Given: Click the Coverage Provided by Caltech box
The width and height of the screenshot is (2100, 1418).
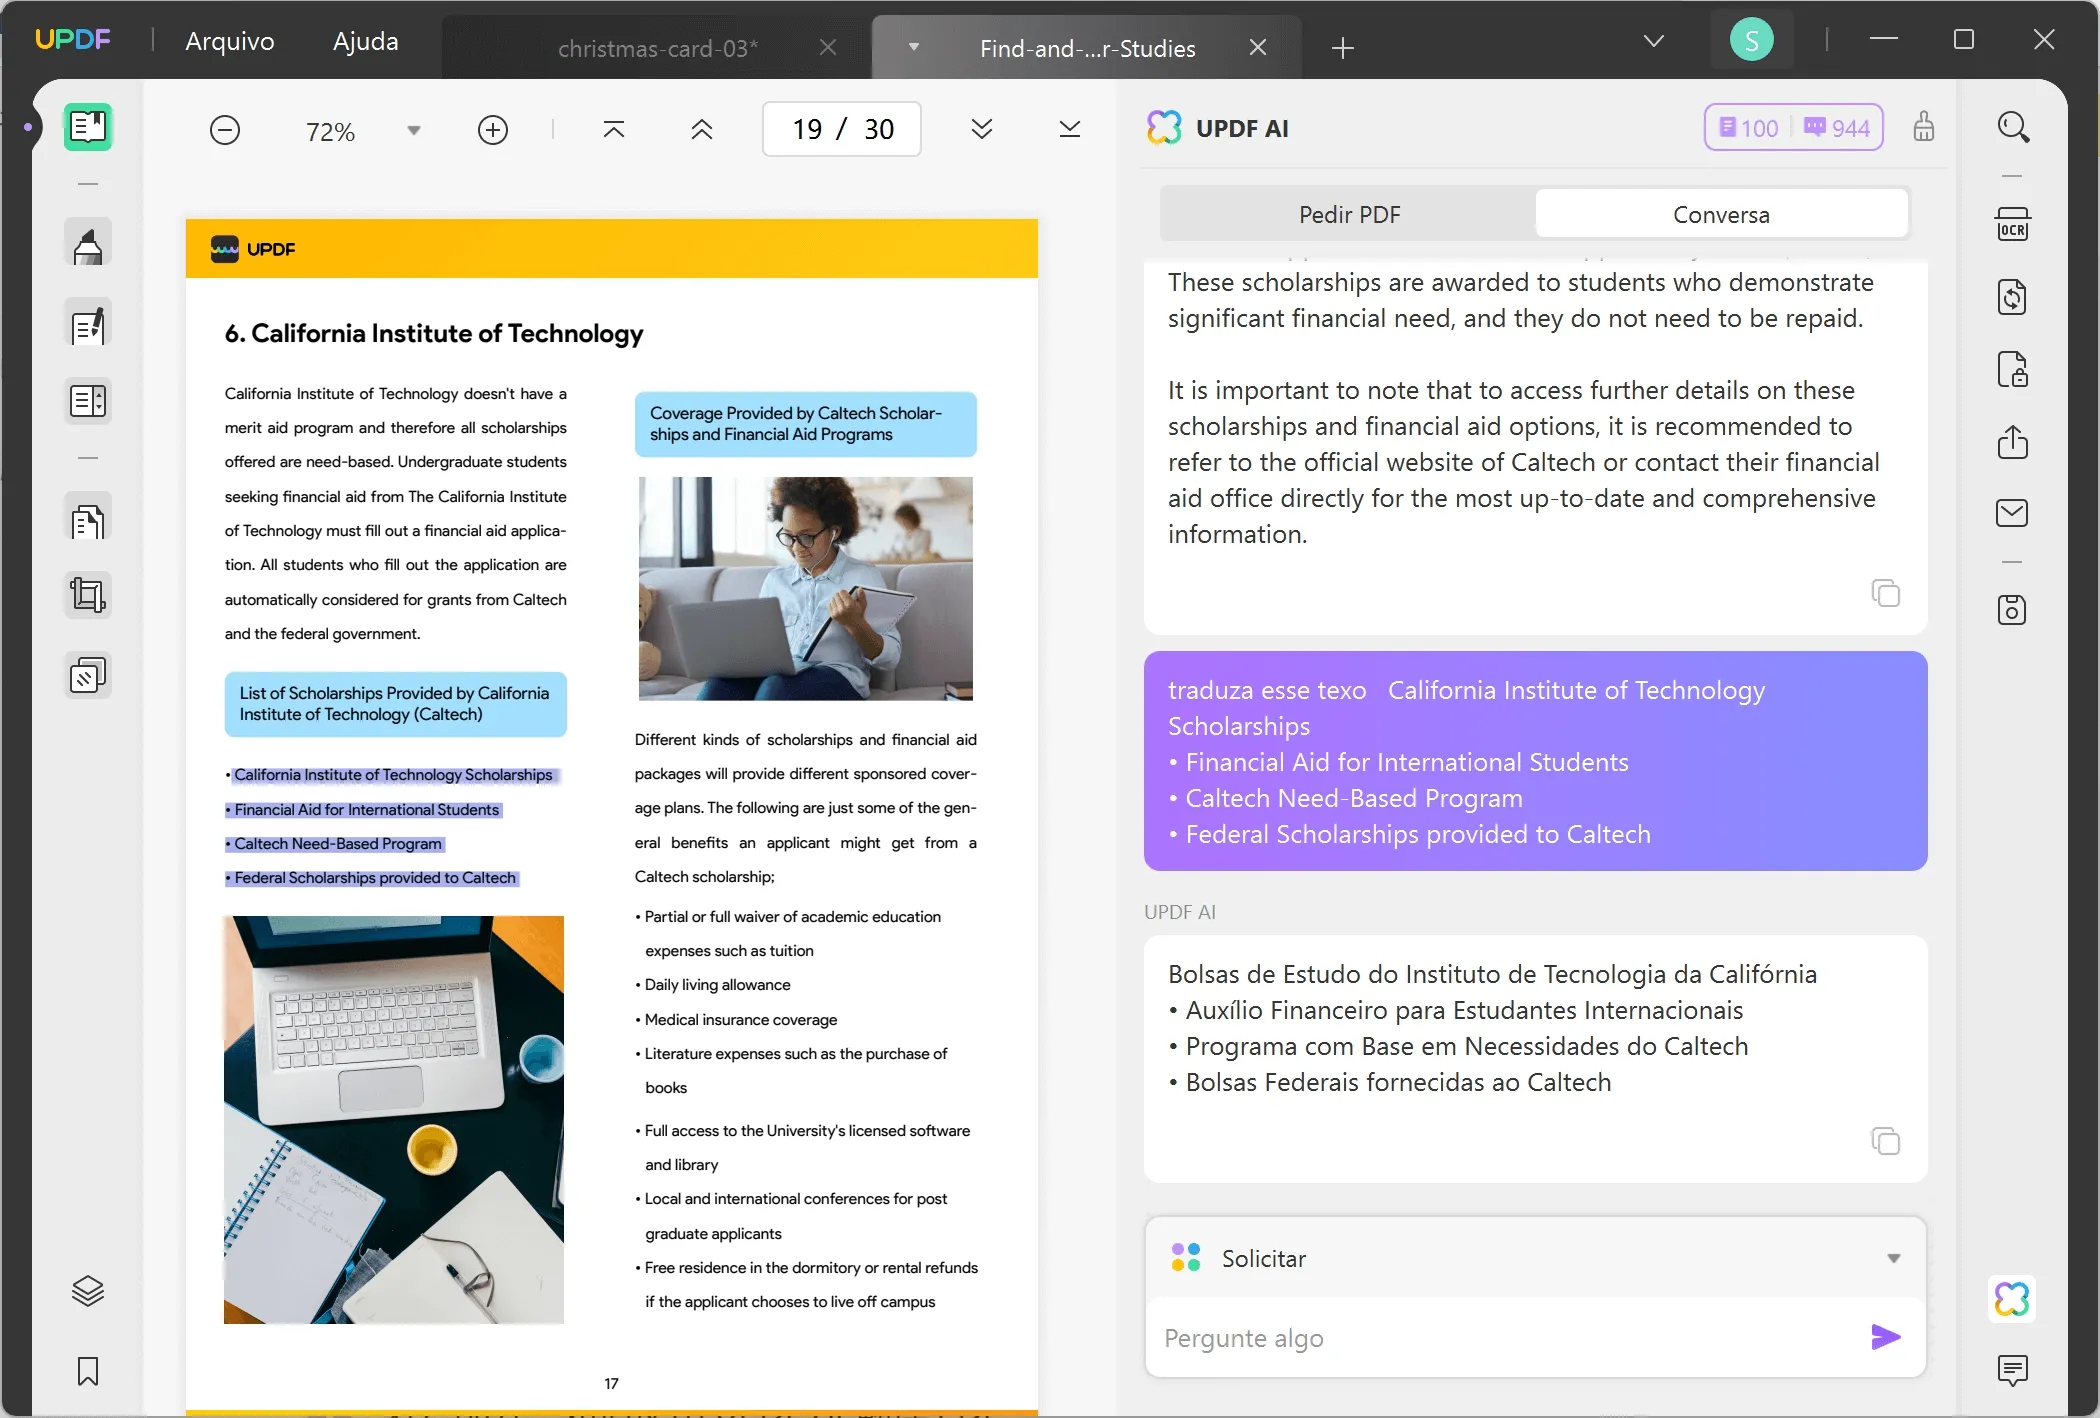Looking at the screenshot, I should click(805, 424).
